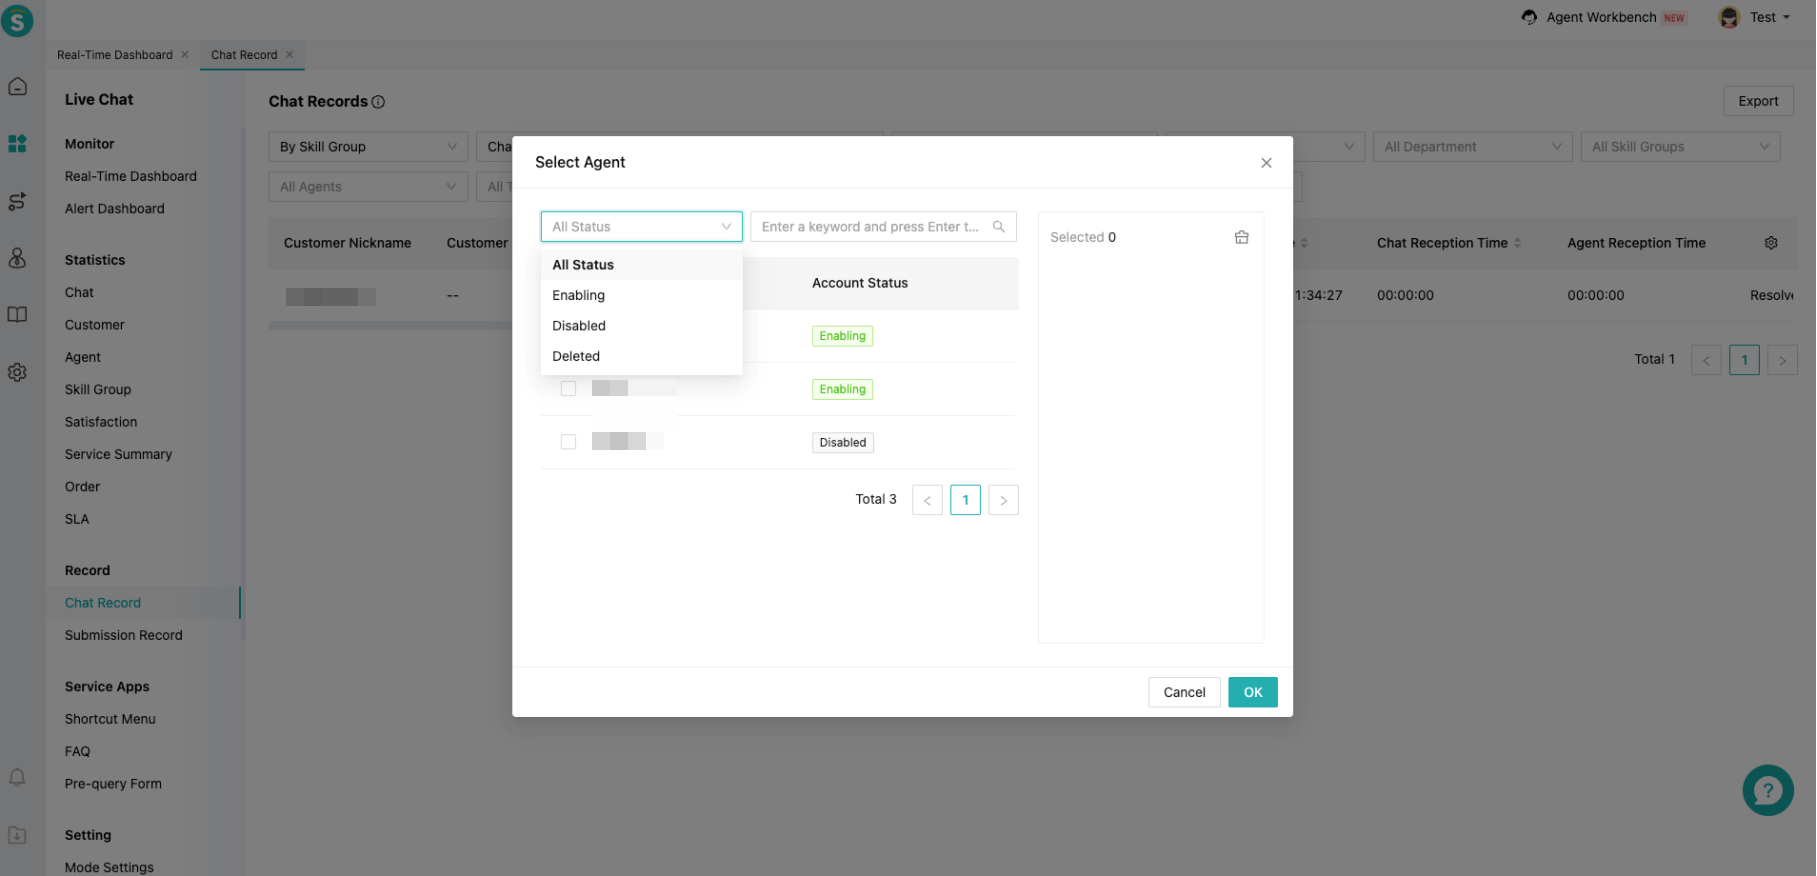Select Enabling option in status list
The height and width of the screenshot is (876, 1817).
click(578, 295)
